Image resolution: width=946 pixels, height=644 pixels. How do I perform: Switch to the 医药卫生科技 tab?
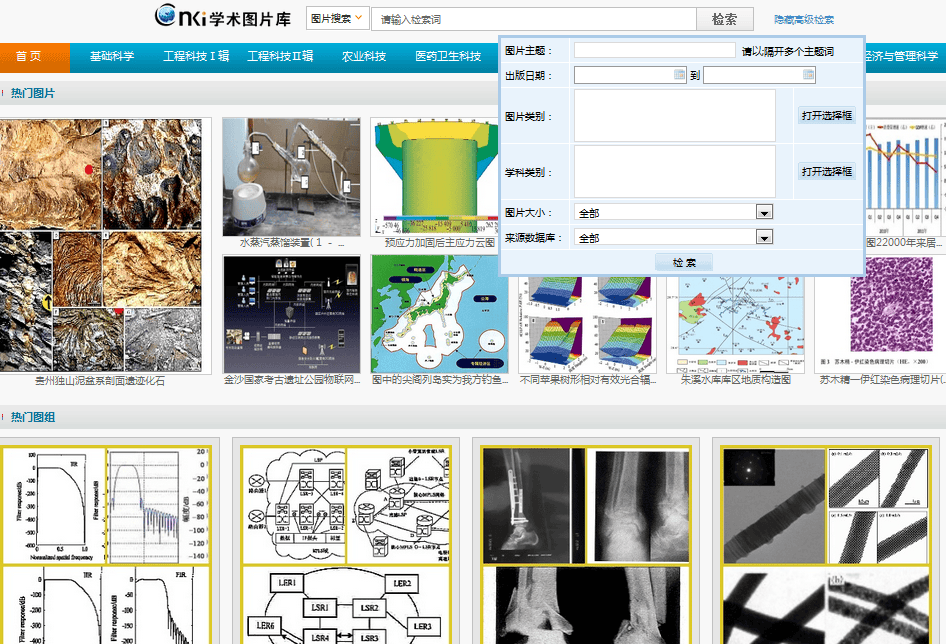pos(448,57)
